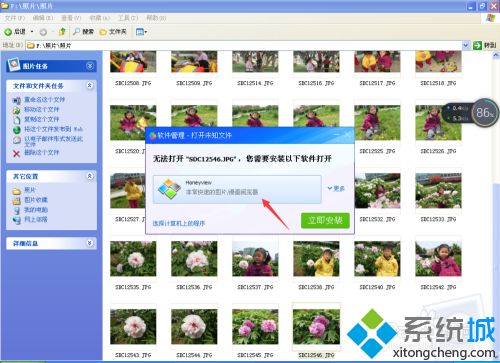This screenshot has width=500, height=363.
Task: Click the red X delete file icon
Action: coord(16,153)
